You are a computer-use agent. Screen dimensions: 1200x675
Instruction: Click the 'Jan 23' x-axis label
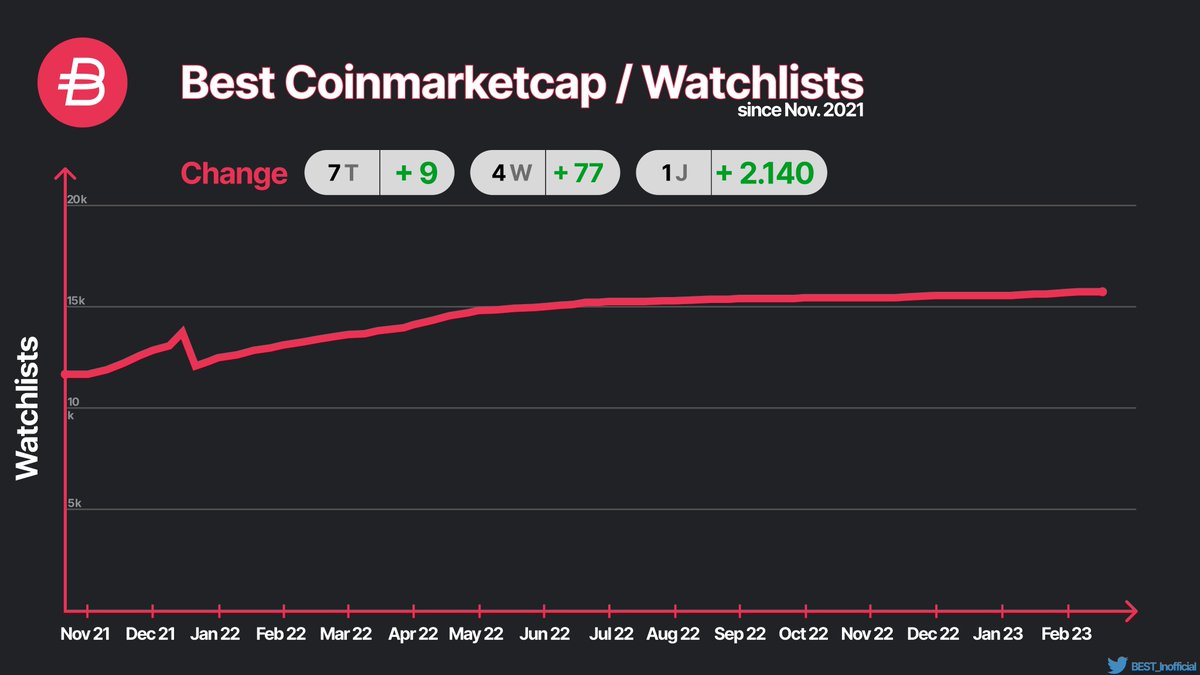[x=999, y=633]
